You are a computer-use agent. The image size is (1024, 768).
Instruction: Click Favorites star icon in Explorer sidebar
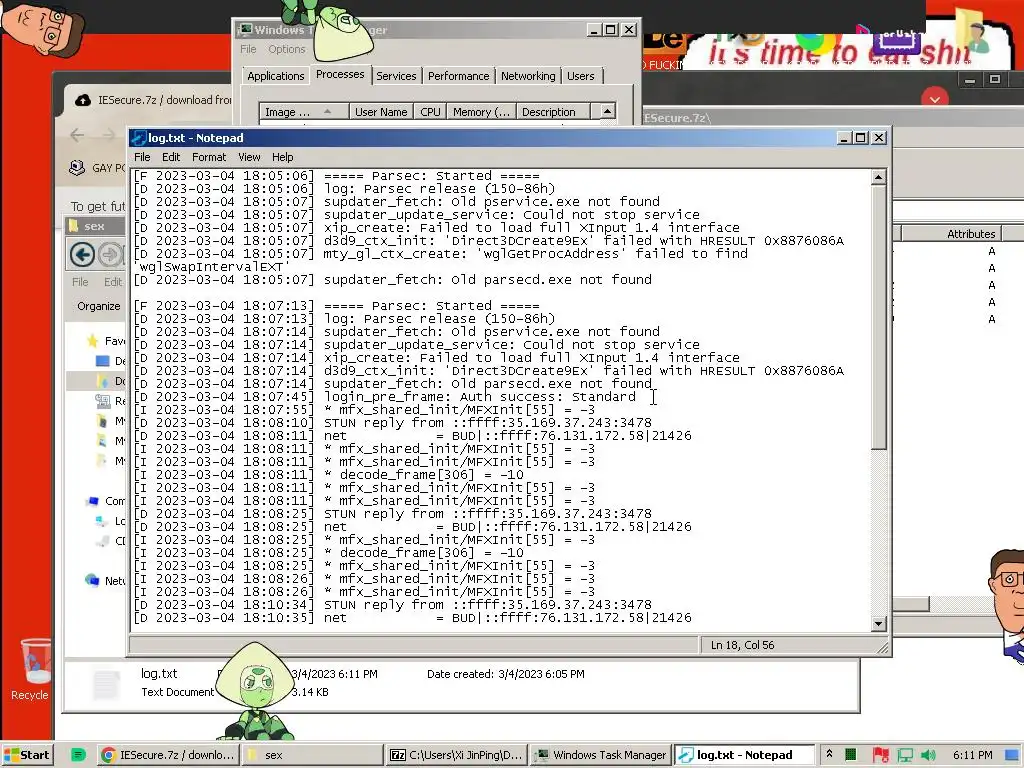click(x=93, y=341)
